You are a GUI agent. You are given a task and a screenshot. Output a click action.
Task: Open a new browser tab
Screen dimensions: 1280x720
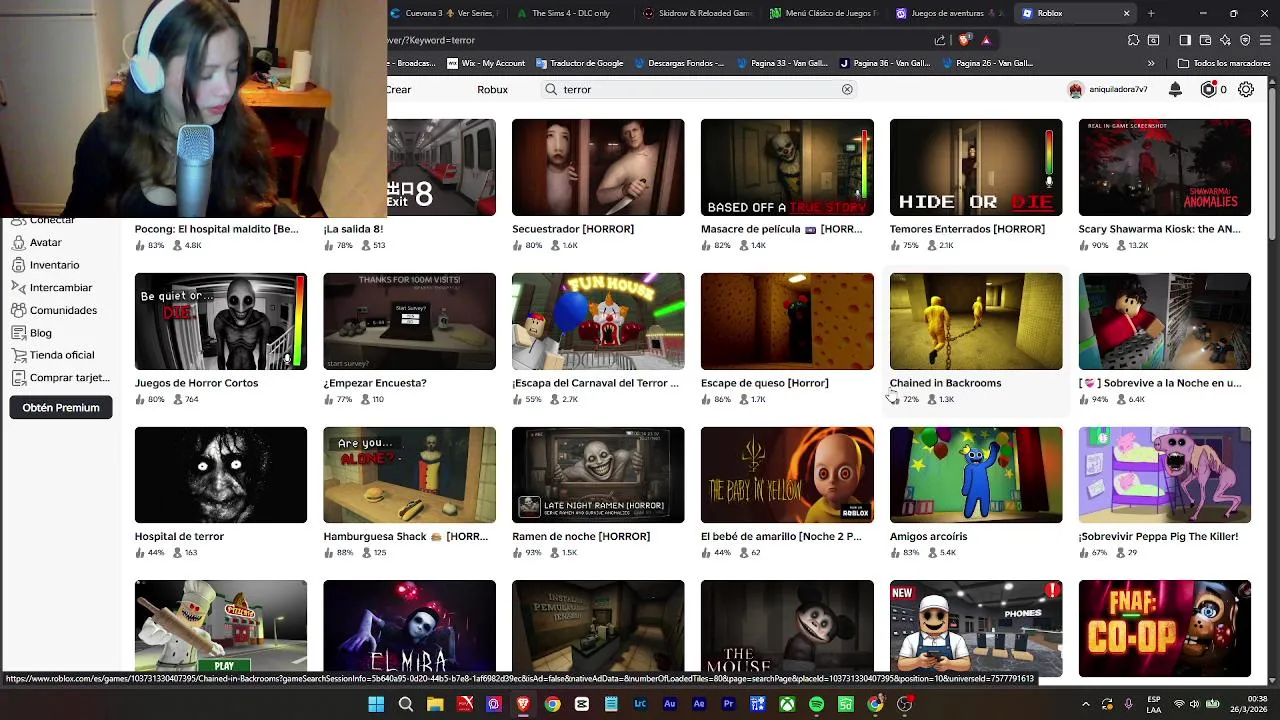tap(1151, 13)
